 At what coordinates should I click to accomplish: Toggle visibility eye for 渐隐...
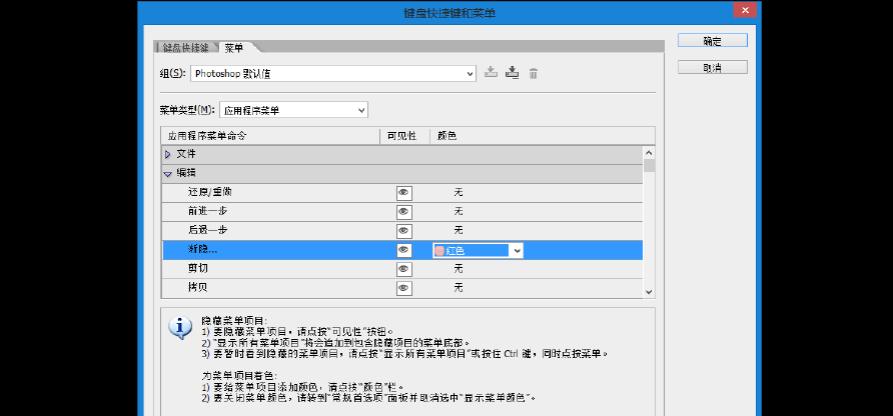point(404,250)
